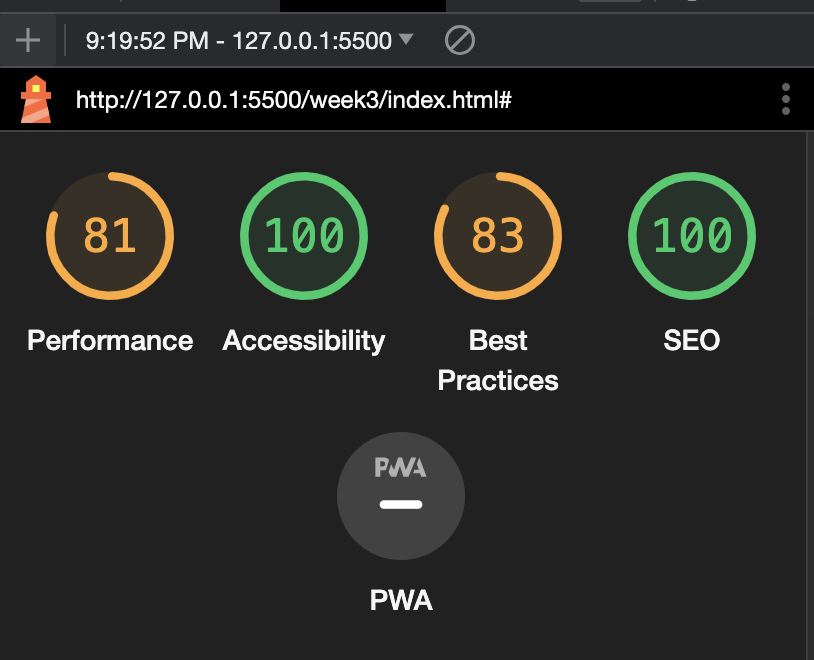Open the three-dot Lighthouse tools menu

[x=786, y=99]
